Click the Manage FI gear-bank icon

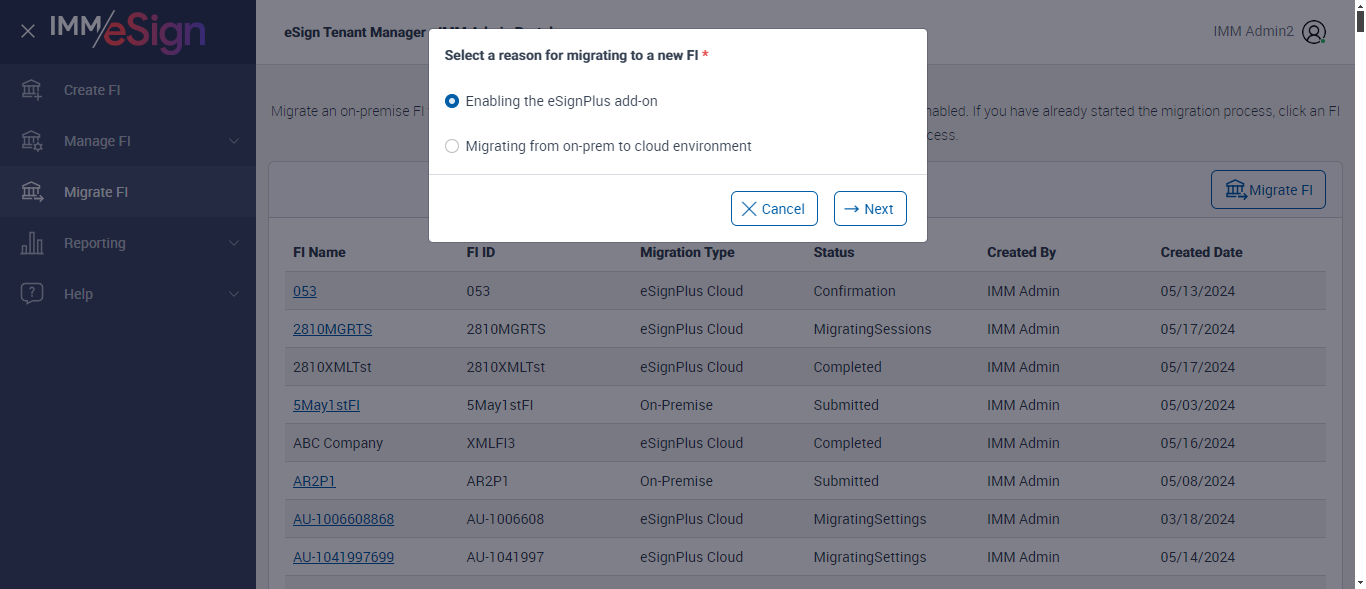32,141
